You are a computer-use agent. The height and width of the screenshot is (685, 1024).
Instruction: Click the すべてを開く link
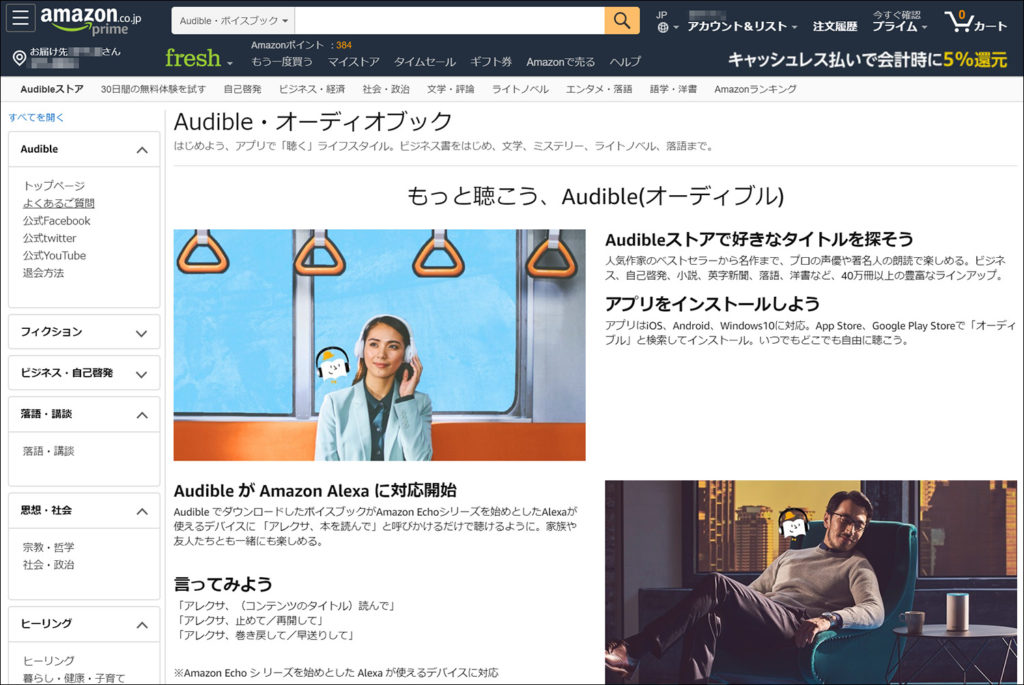(x=36, y=118)
